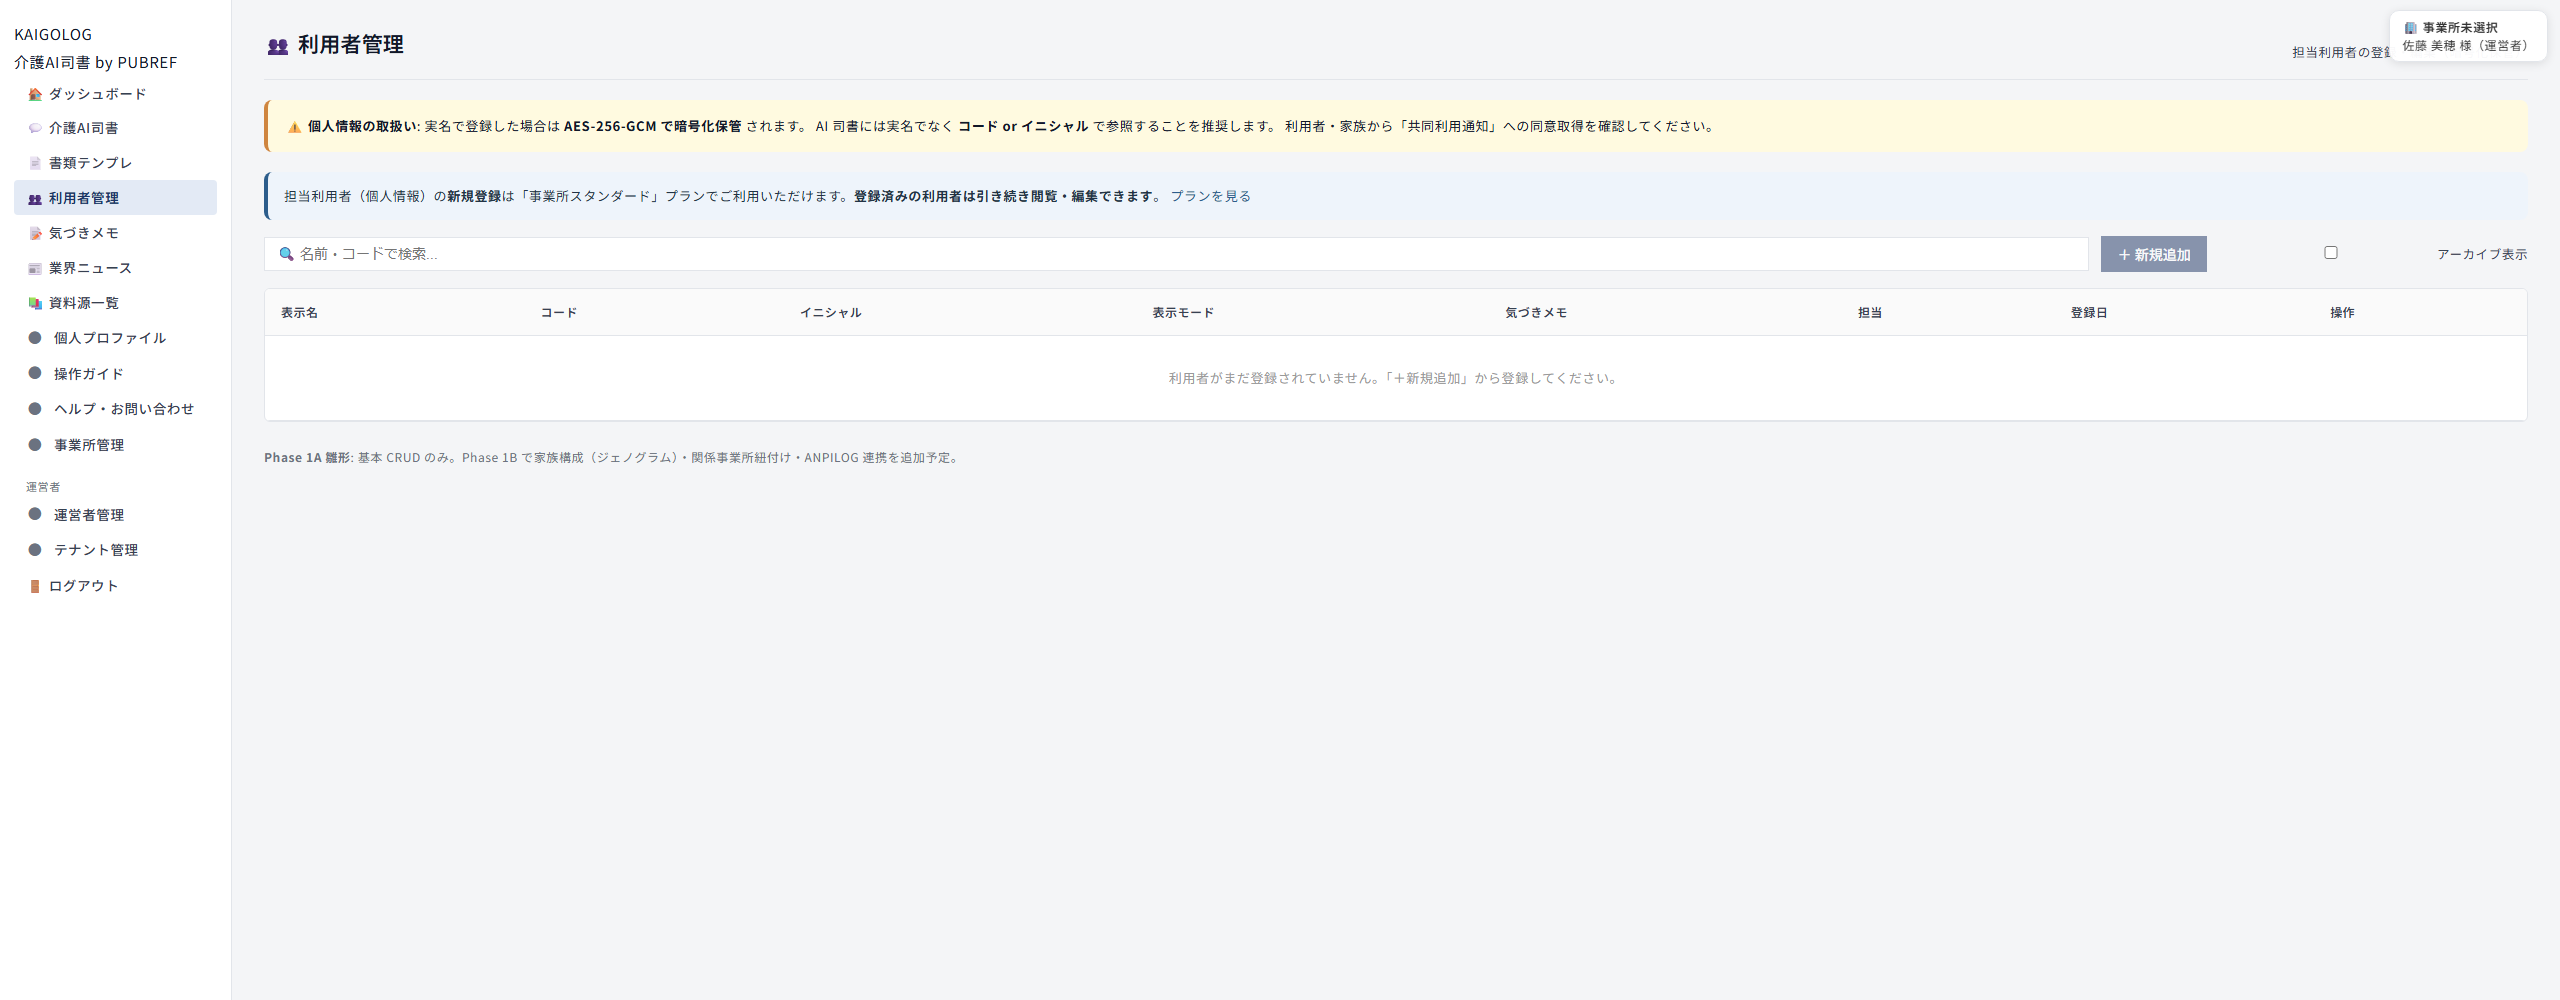The image size is (2560, 1000).
Task: Click the 事業所未選択 user badge
Action: point(2467,36)
